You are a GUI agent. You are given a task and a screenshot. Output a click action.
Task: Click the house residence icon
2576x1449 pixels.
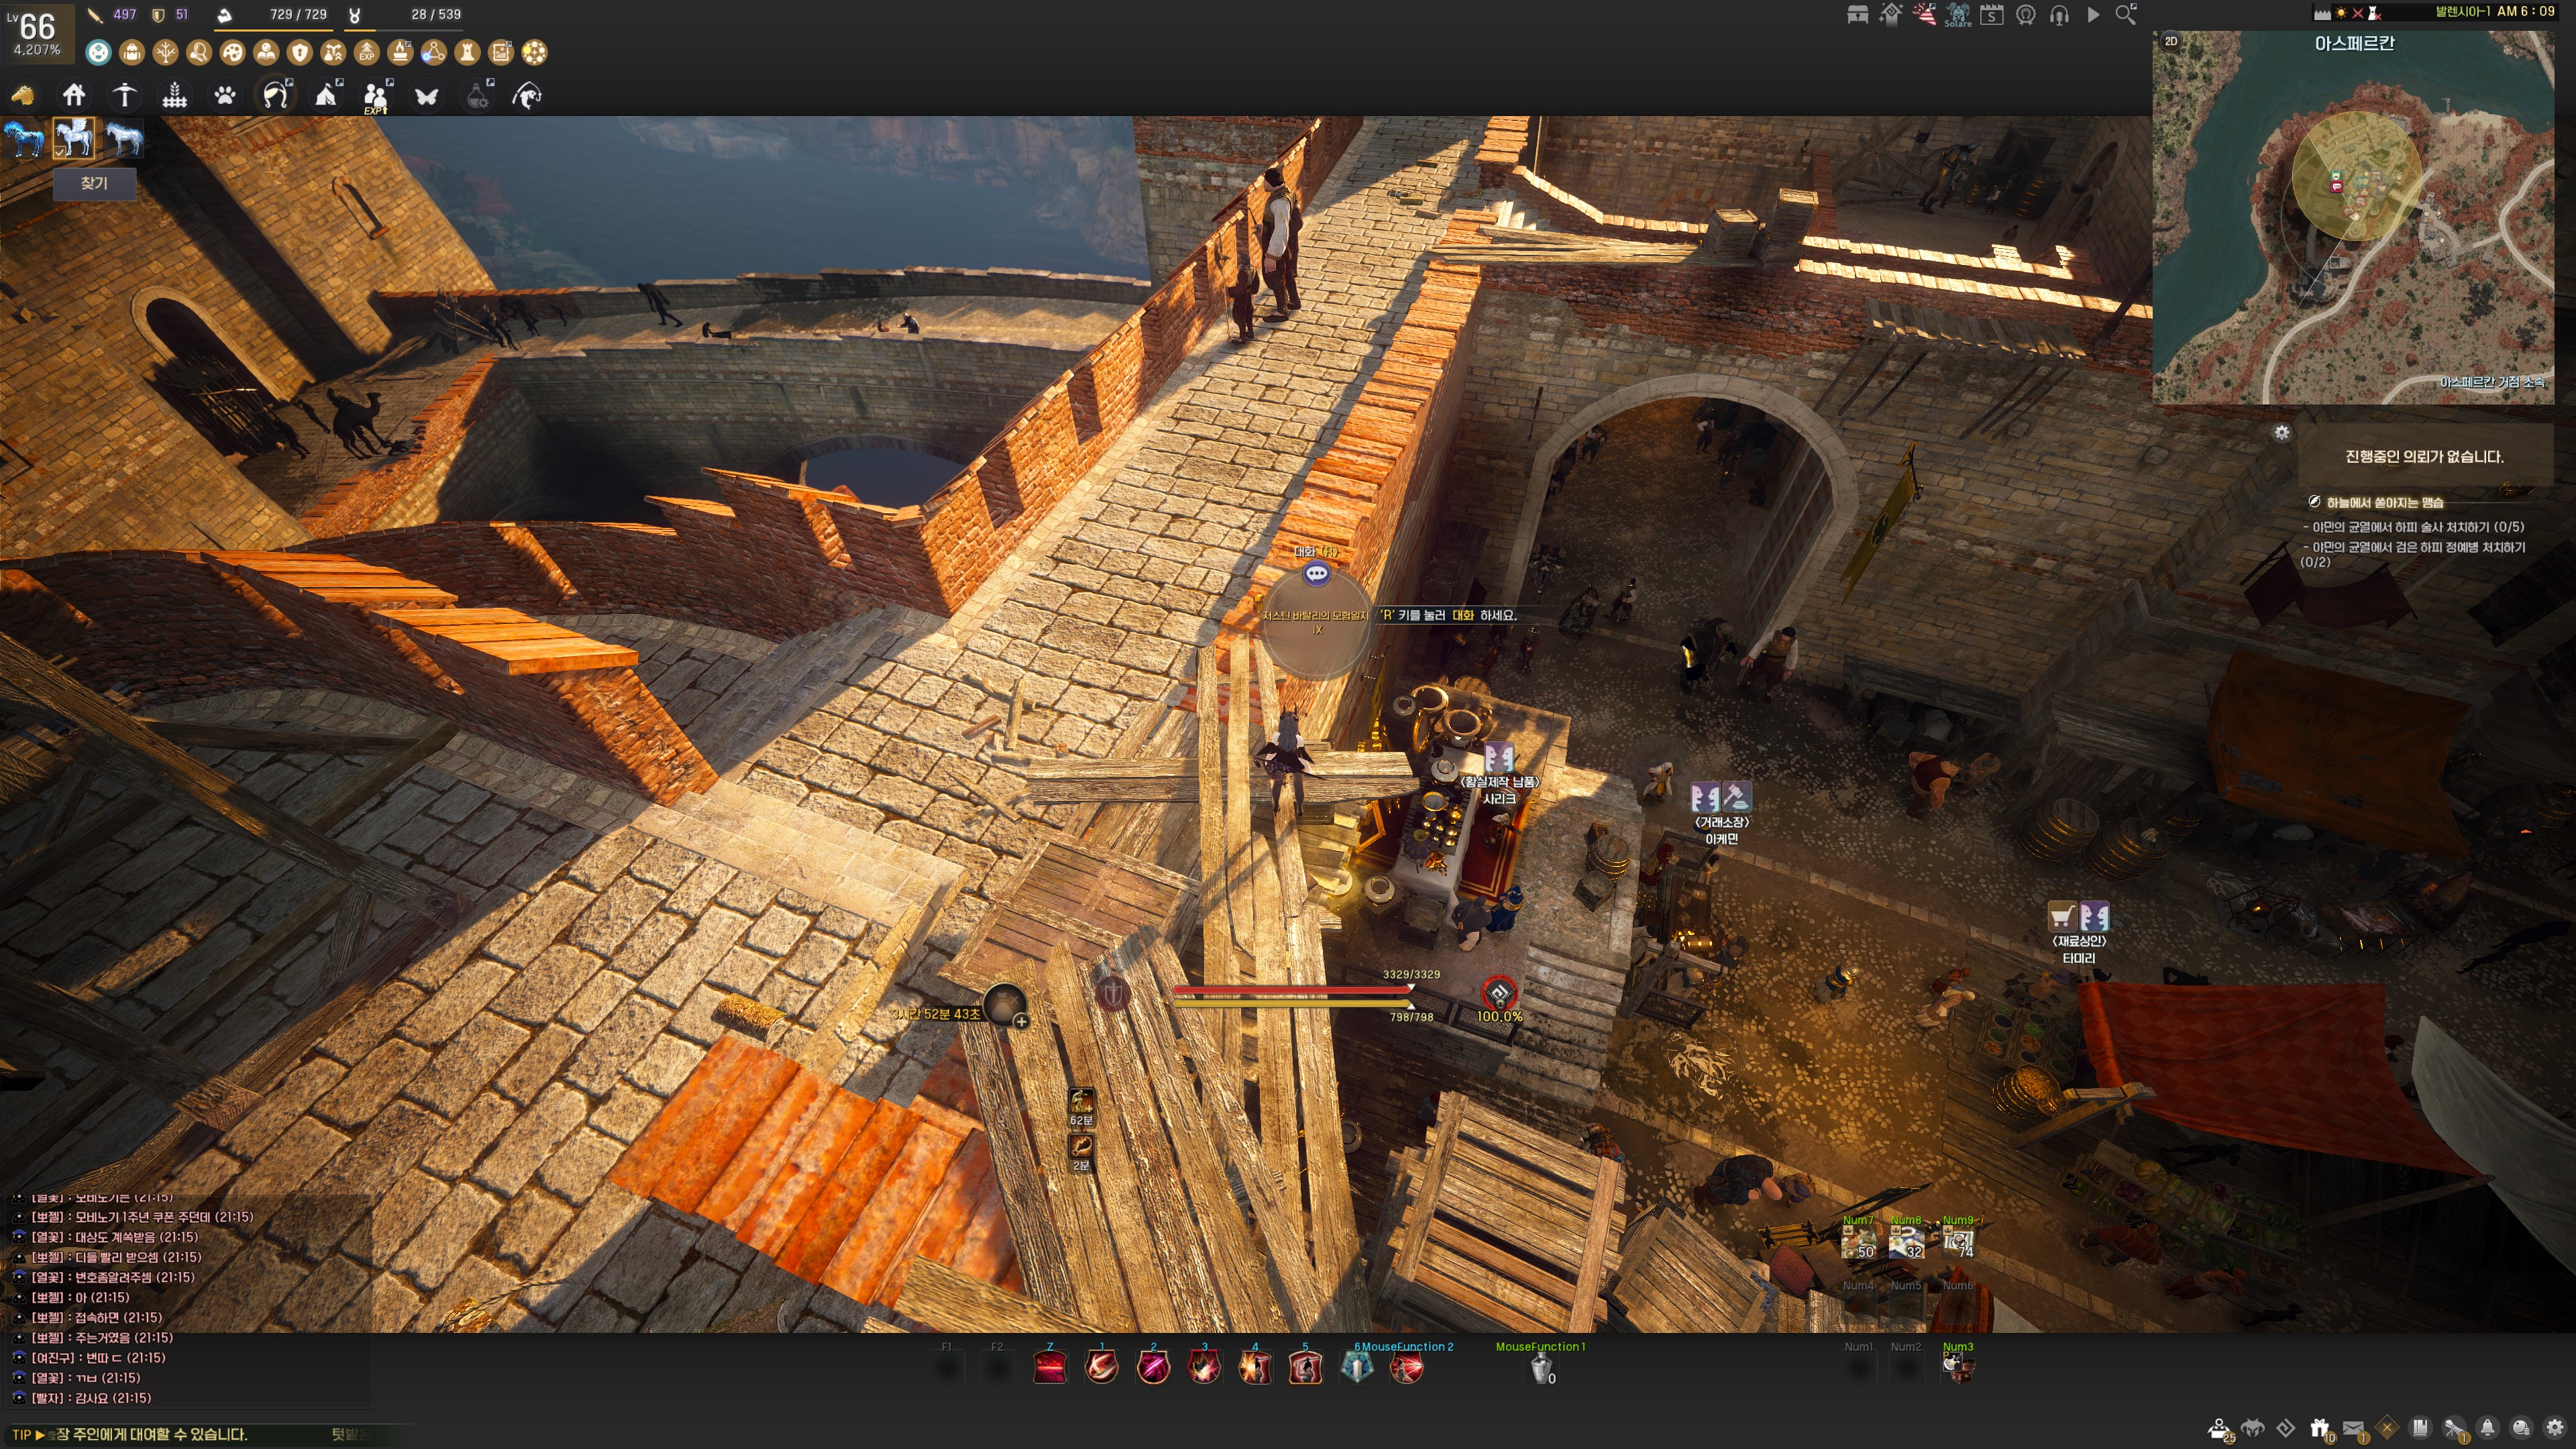click(x=74, y=96)
